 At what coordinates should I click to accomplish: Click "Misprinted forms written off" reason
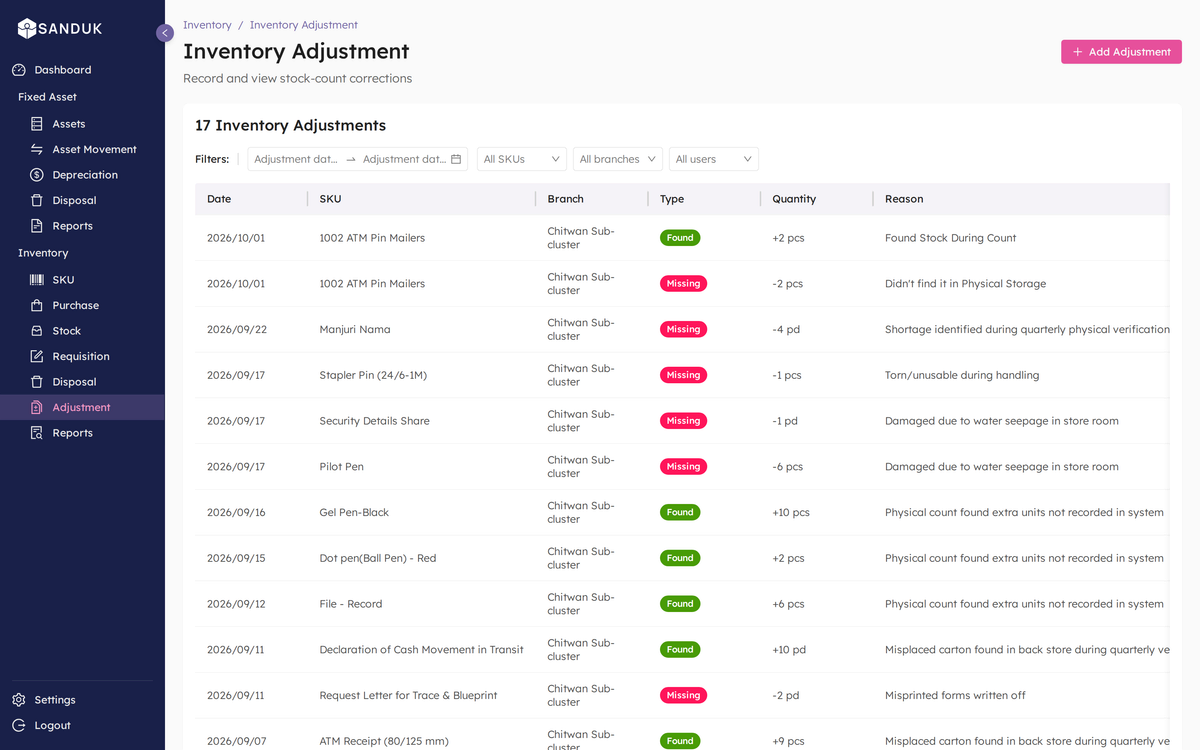[955, 695]
